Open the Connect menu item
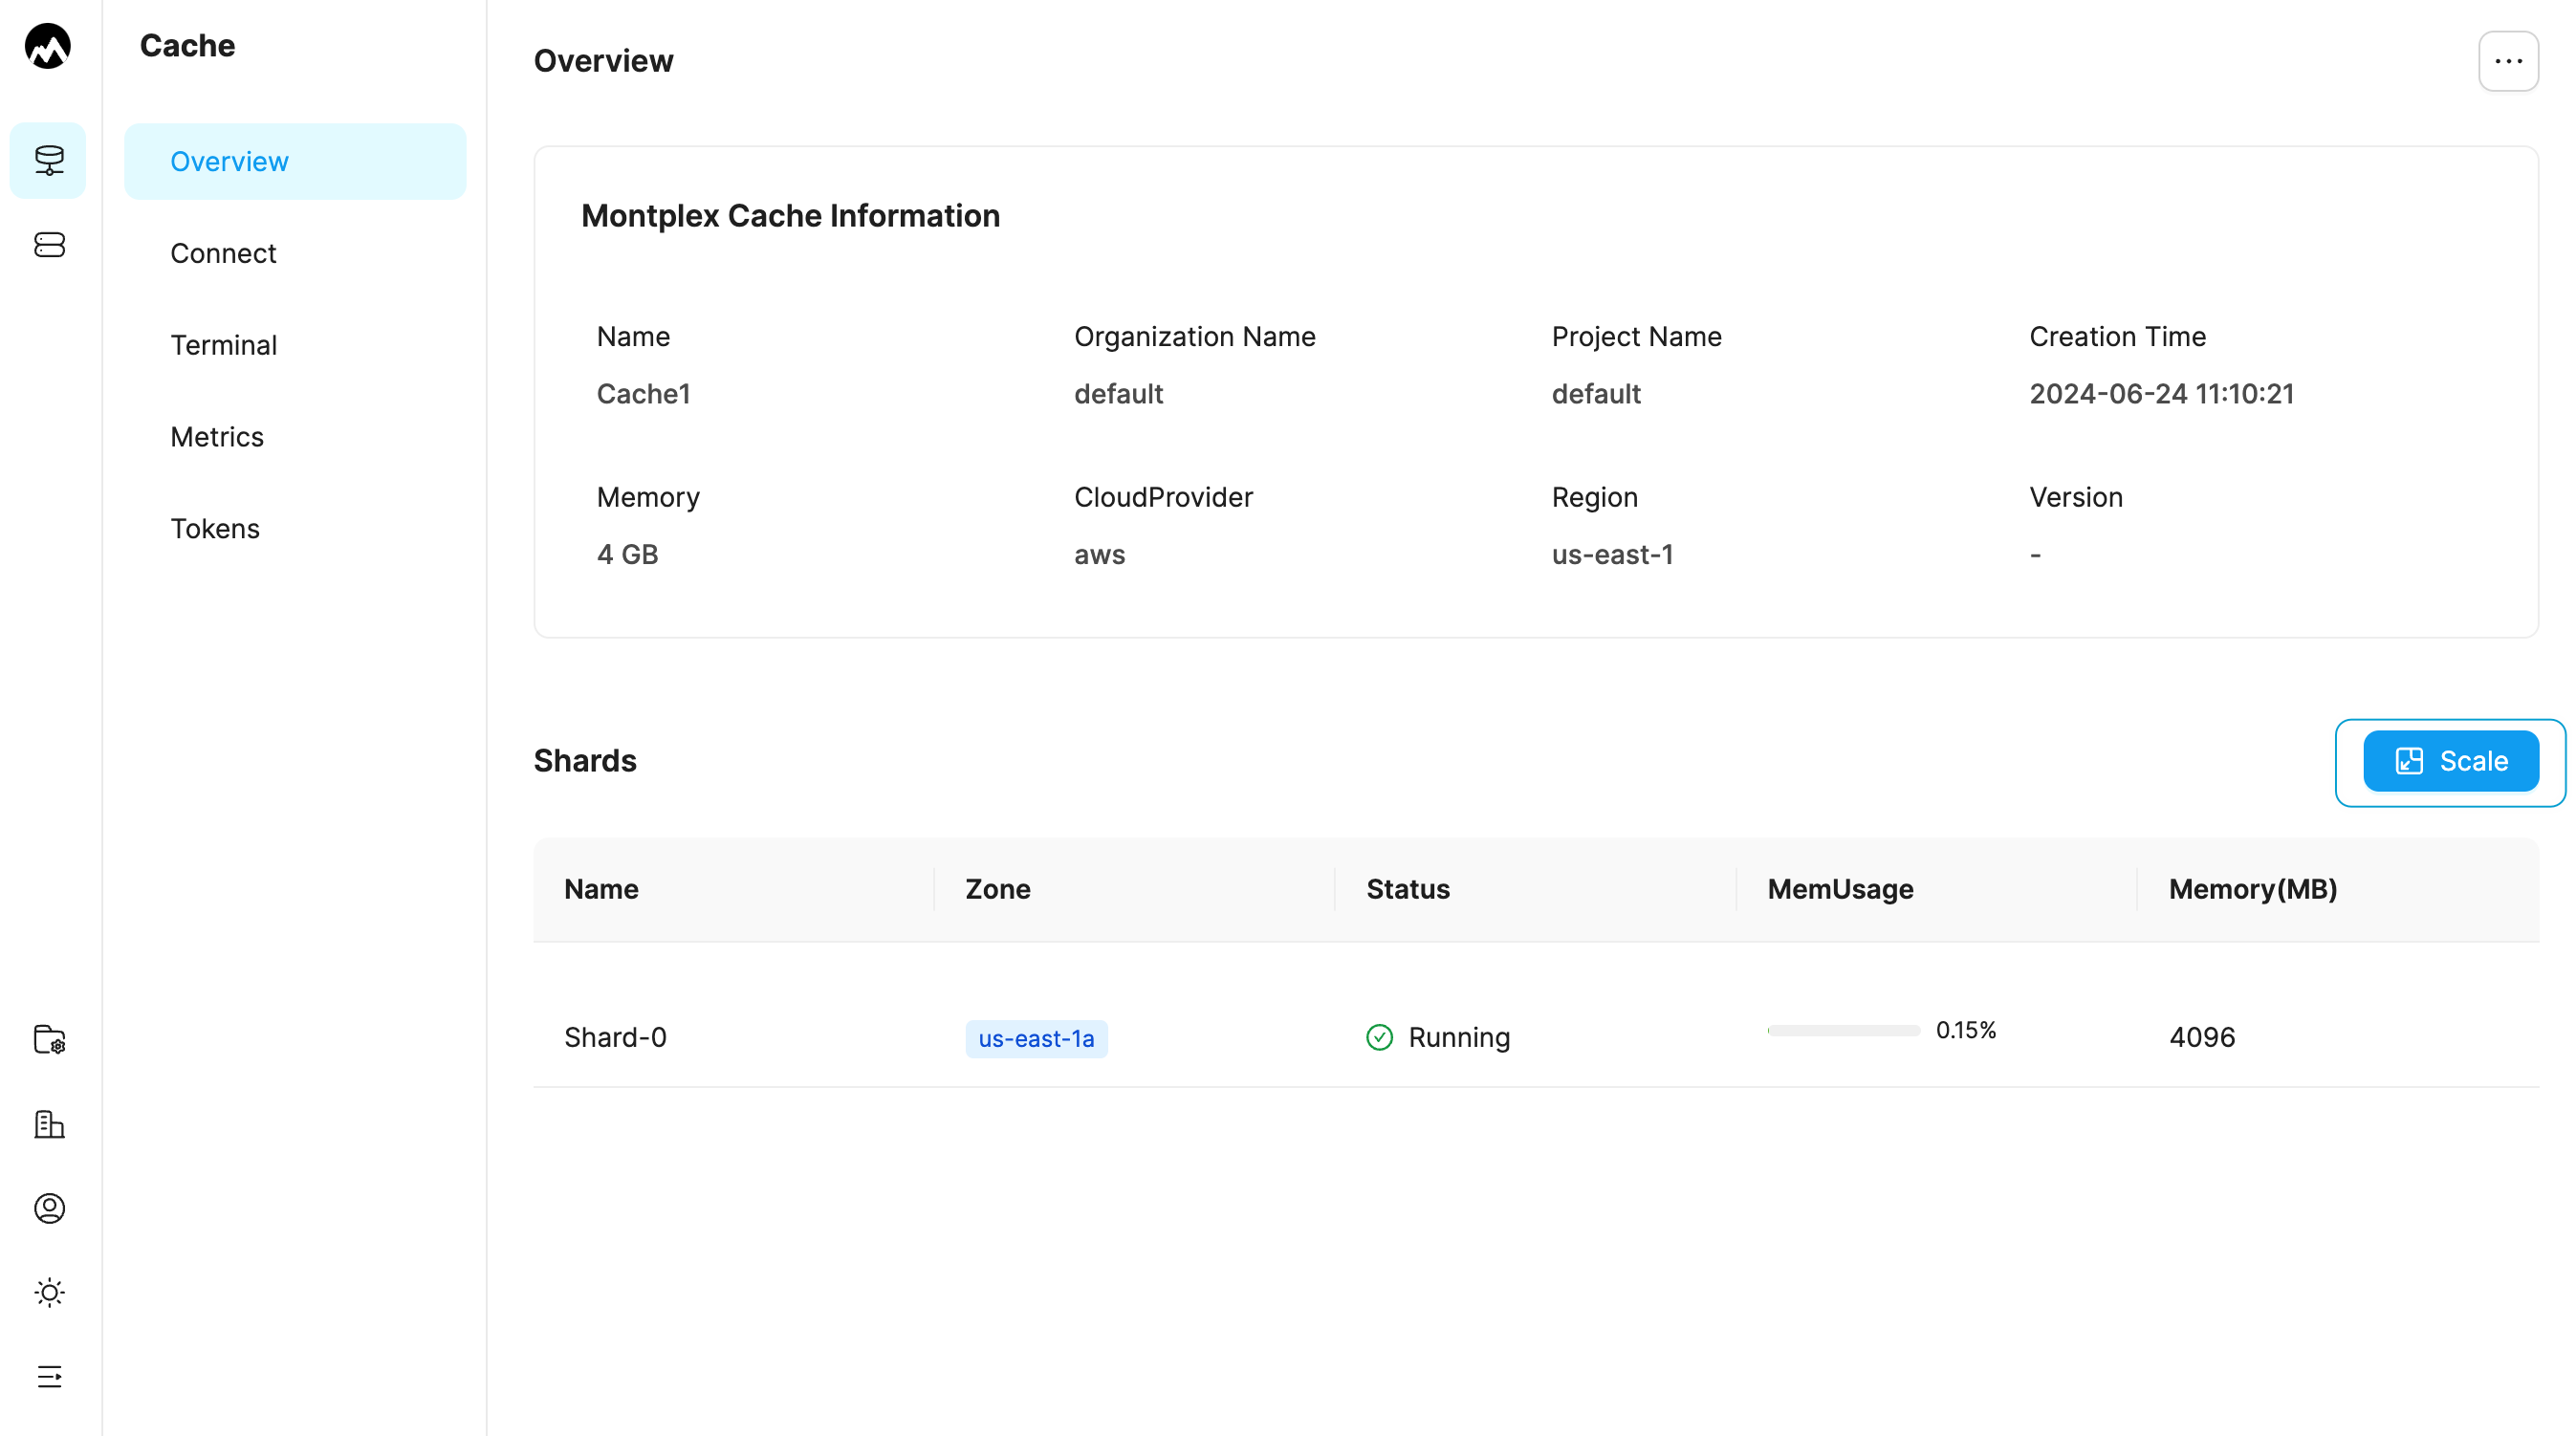Screen dimensions: 2576x1436 (x=295, y=253)
